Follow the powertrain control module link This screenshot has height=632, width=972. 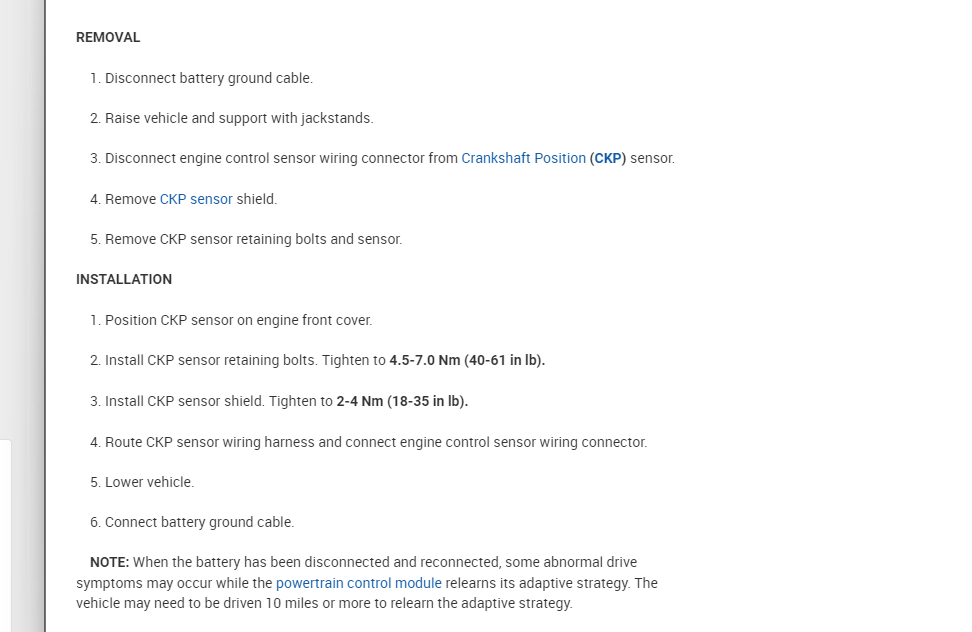358,583
